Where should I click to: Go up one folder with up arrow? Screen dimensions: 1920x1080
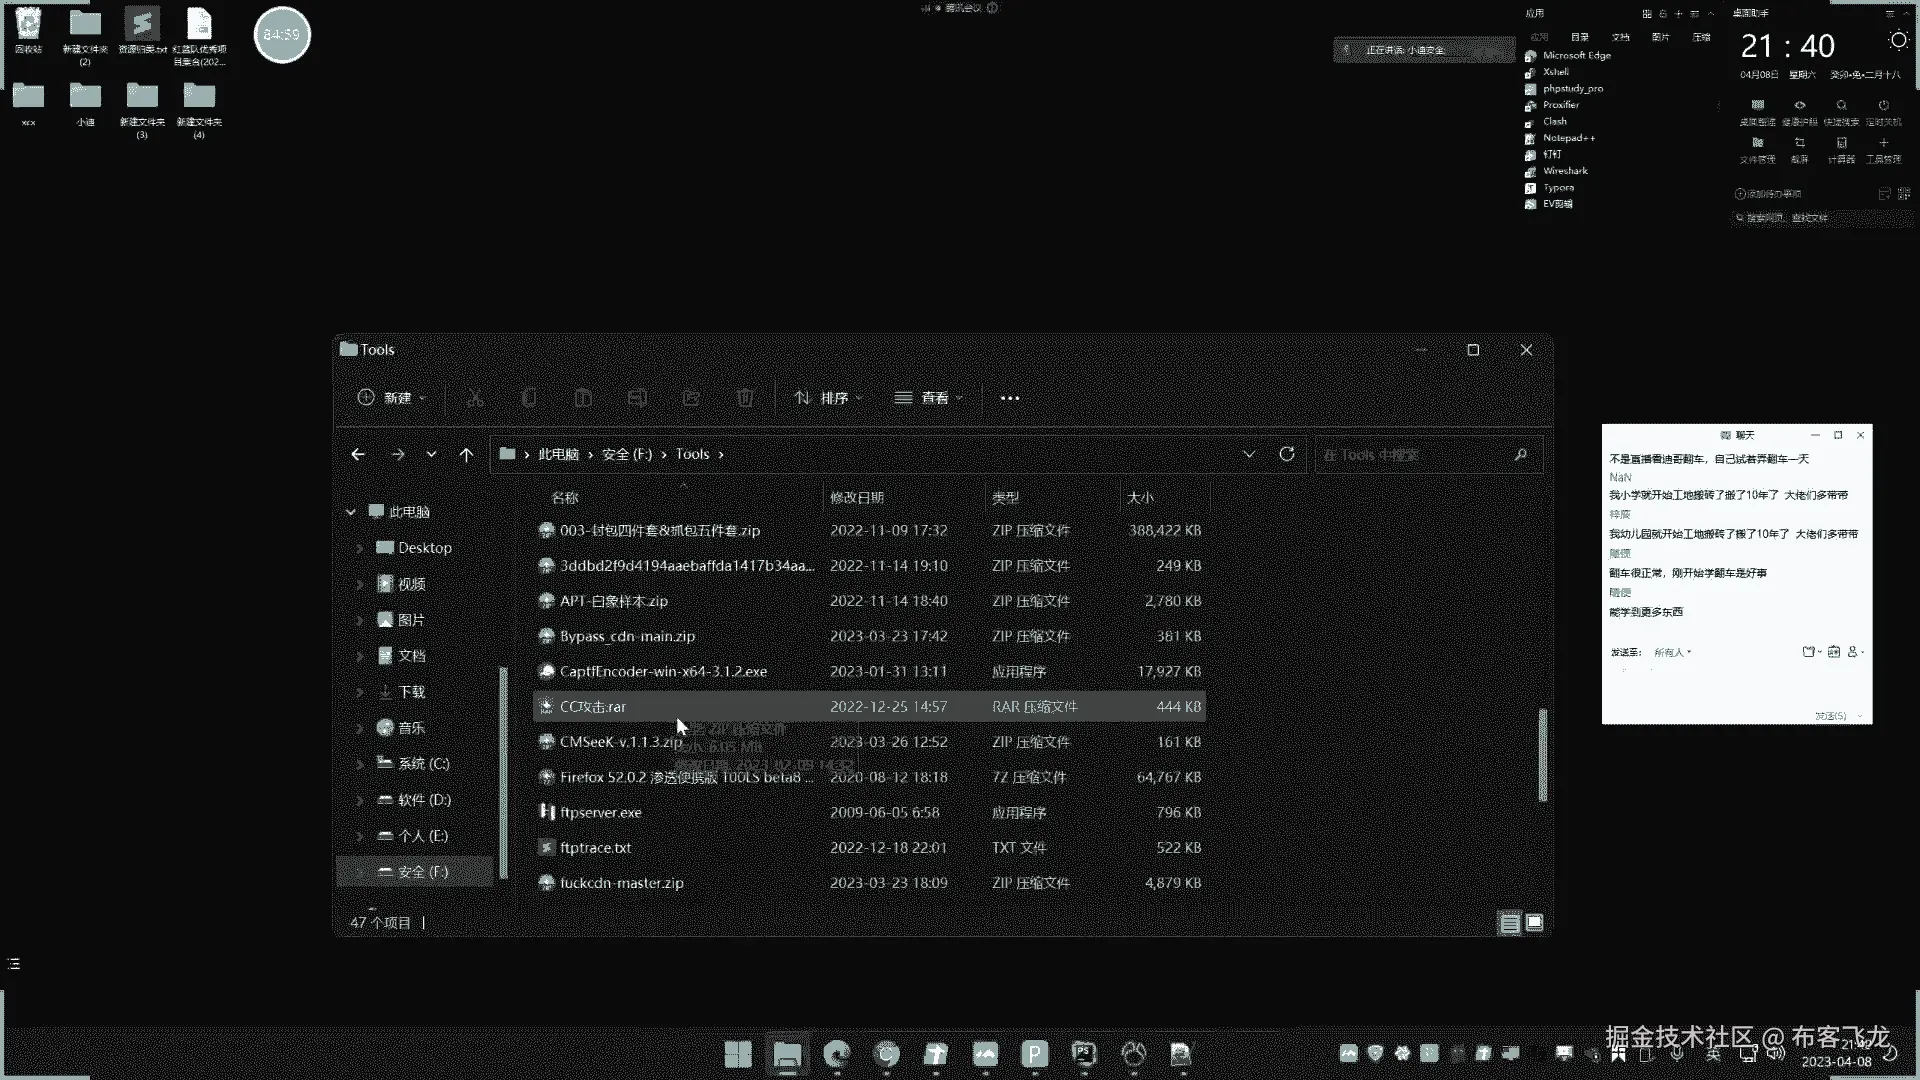click(x=466, y=454)
